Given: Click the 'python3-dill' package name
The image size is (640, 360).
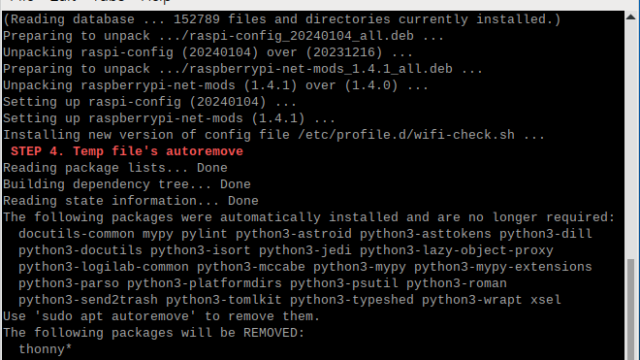Looking at the screenshot, I should coord(546,234).
